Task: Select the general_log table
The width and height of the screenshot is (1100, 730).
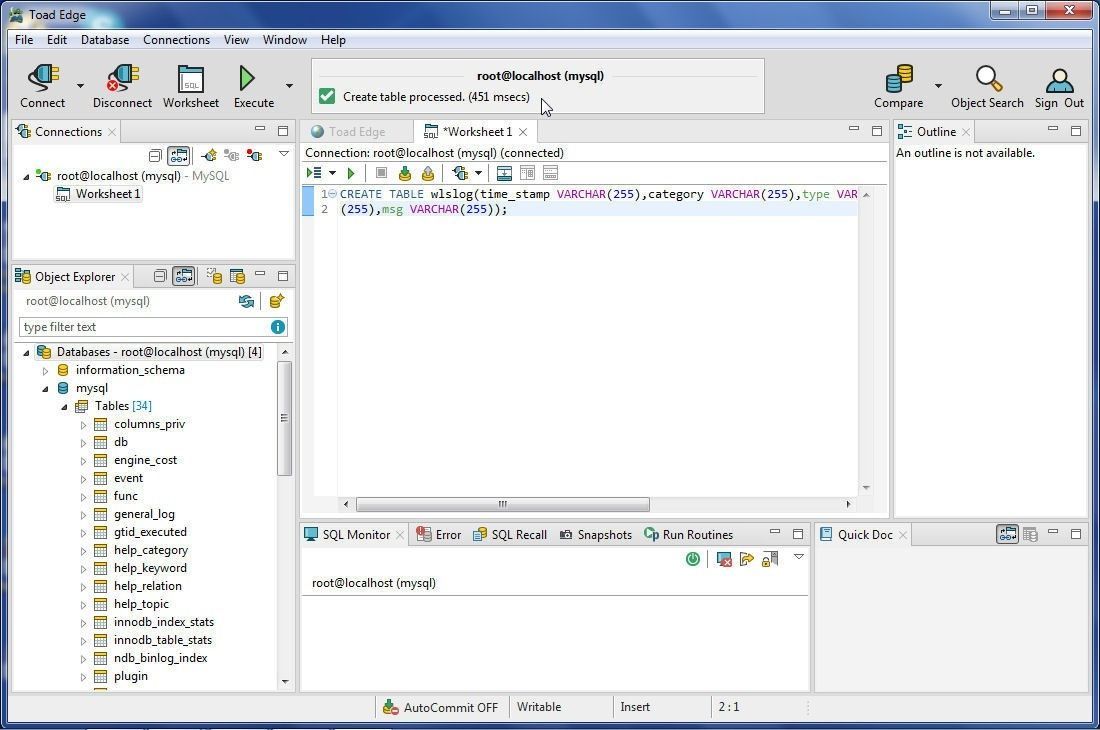Action: [x=144, y=514]
